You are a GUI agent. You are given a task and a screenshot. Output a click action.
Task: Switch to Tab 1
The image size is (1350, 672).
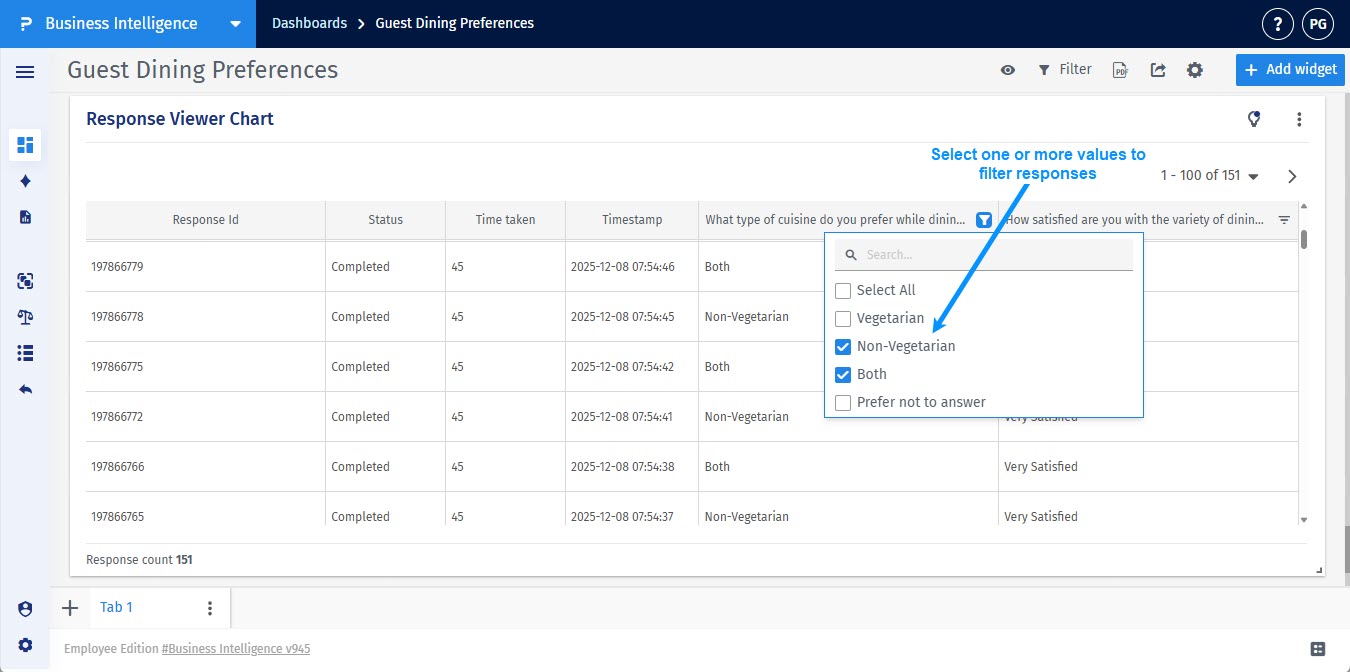116,608
